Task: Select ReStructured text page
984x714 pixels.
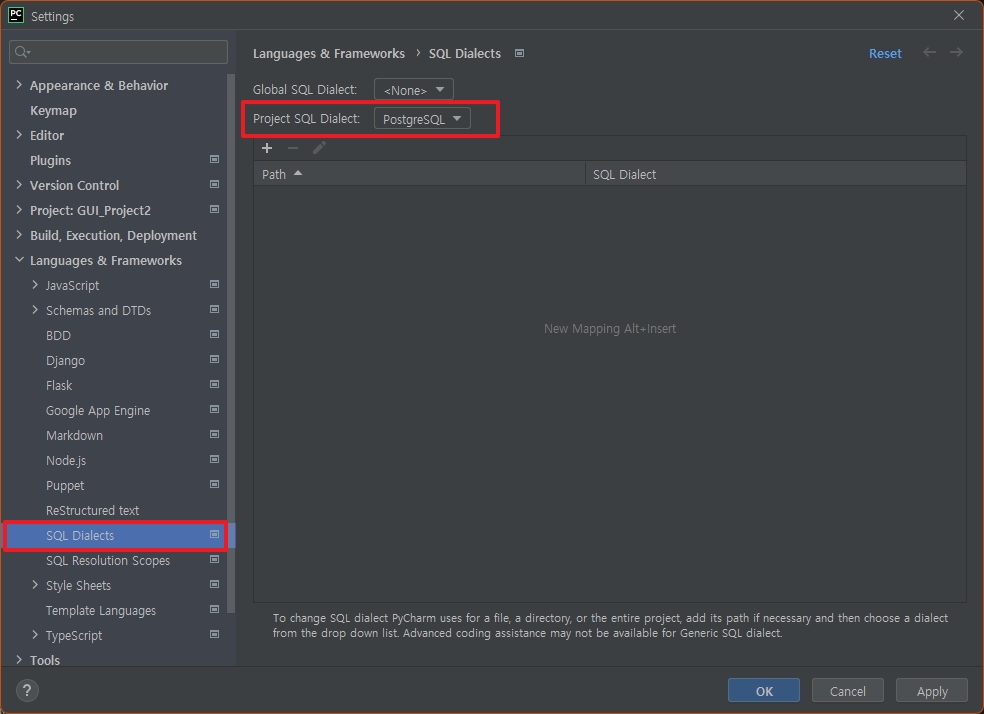Action: (92, 510)
